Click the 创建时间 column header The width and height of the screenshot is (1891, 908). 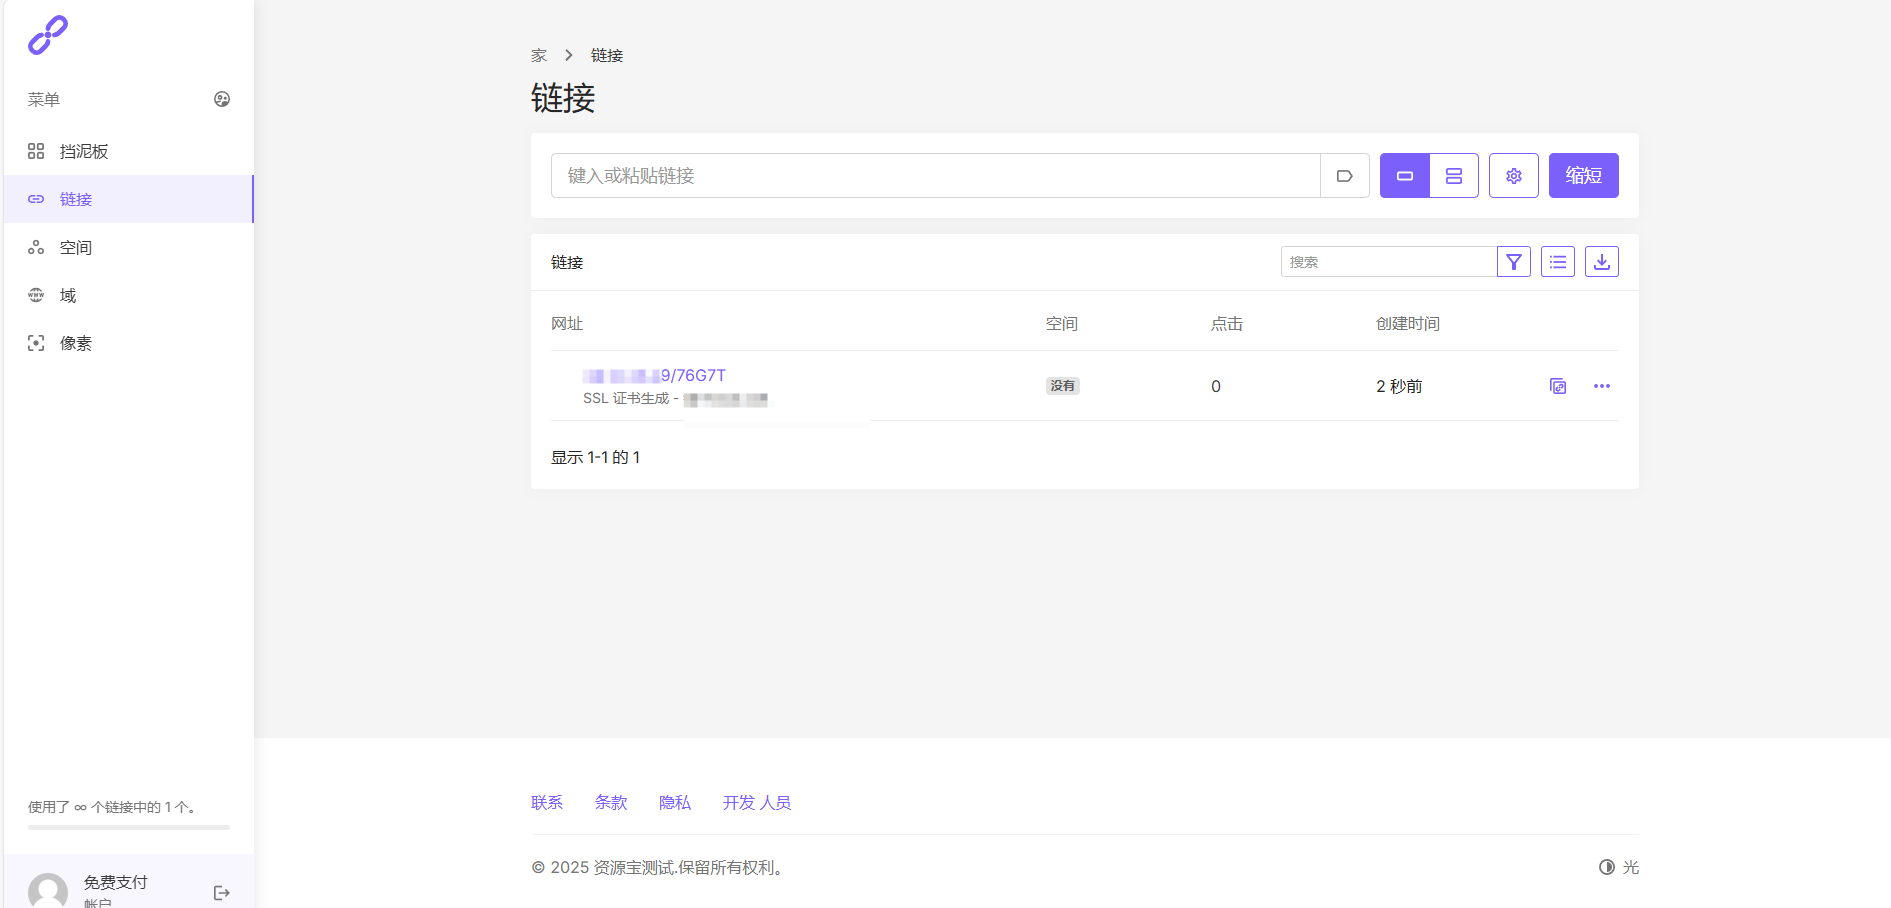click(1408, 324)
